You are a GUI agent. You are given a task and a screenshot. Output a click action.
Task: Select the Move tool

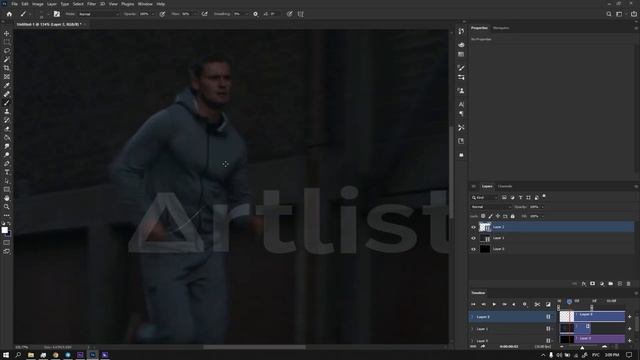click(7, 33)
